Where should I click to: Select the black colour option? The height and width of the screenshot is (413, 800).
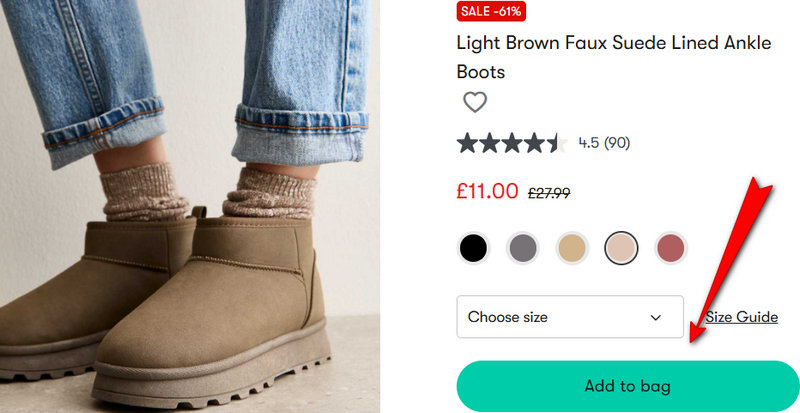point(473,247)
